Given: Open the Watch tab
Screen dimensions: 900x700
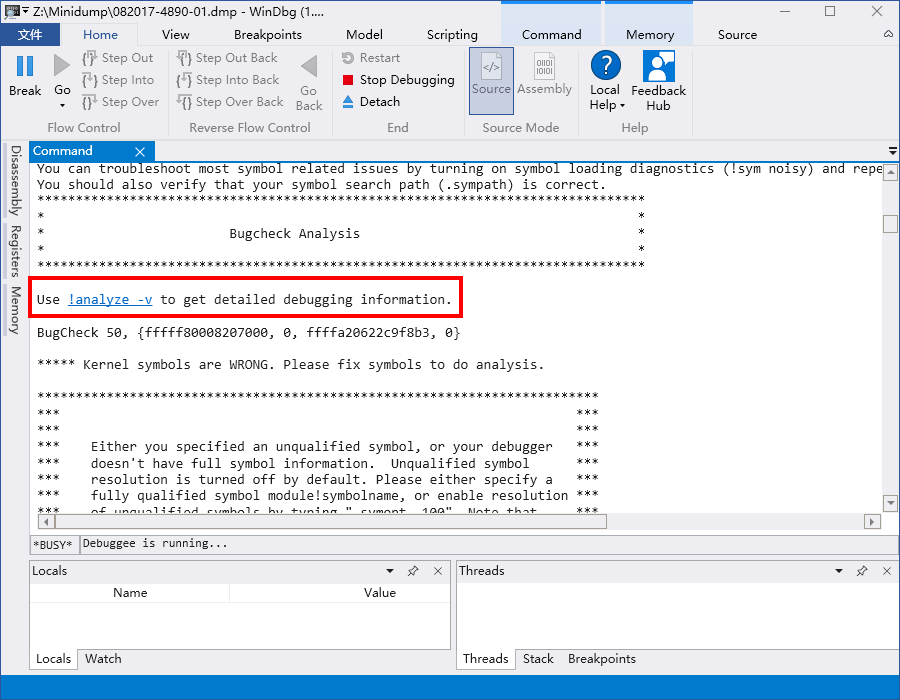Looking at the screenshot, I should pyautogui.click(x=103, y=659).
